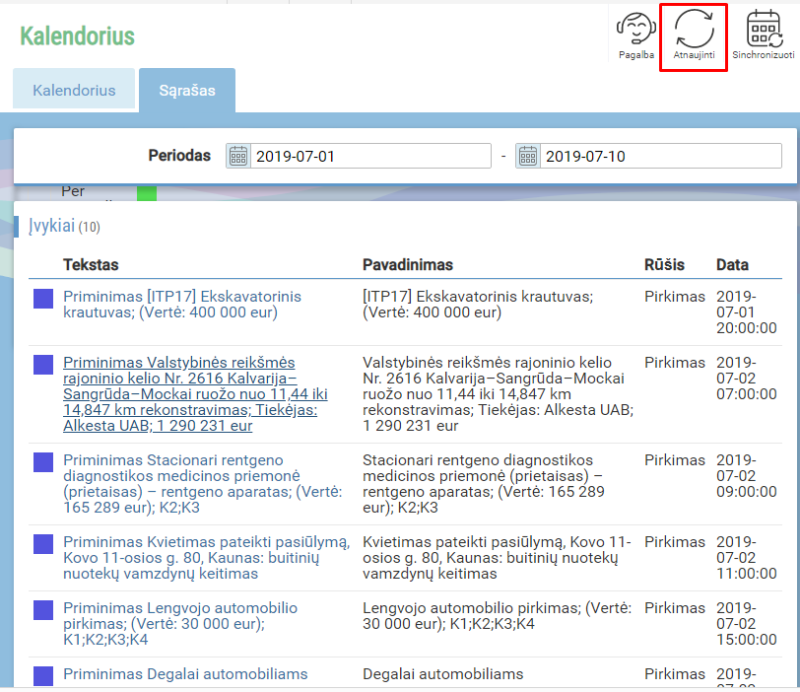The image size is (800, 692).
Task: Open calendar picker for period start date
Action: (238, 156)
